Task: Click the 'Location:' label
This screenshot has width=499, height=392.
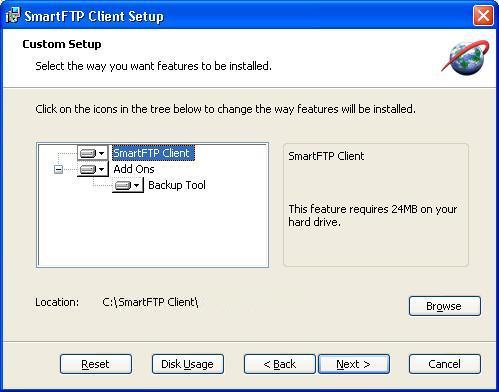Action: pyautogui.click(x=57, y=302)
